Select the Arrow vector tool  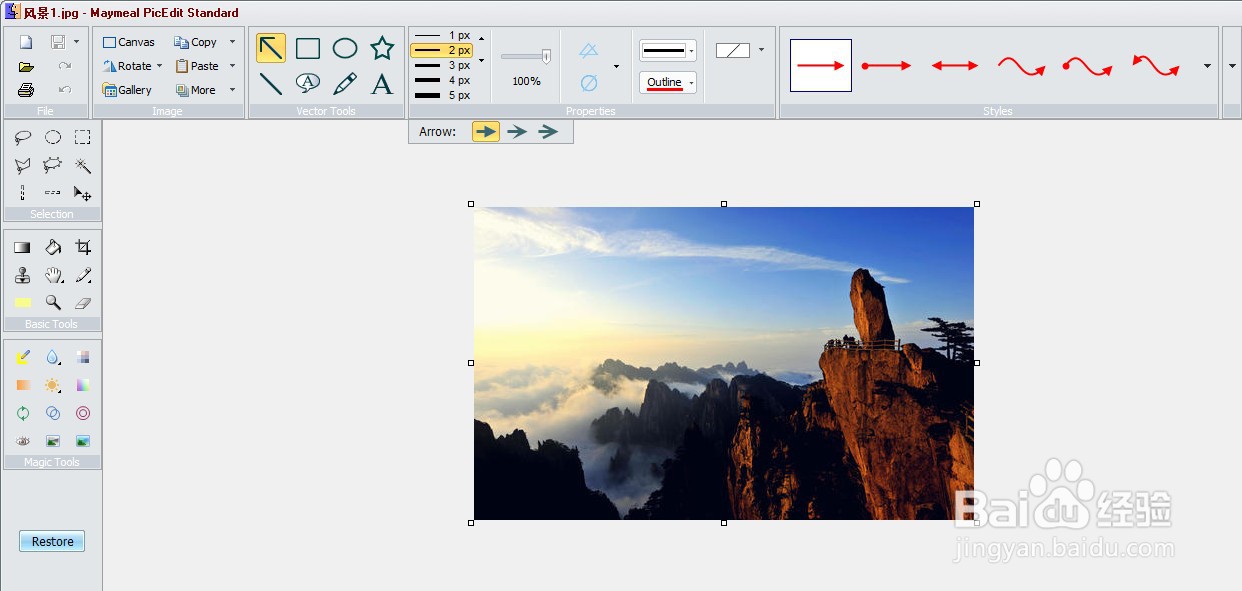click(271, 48)
